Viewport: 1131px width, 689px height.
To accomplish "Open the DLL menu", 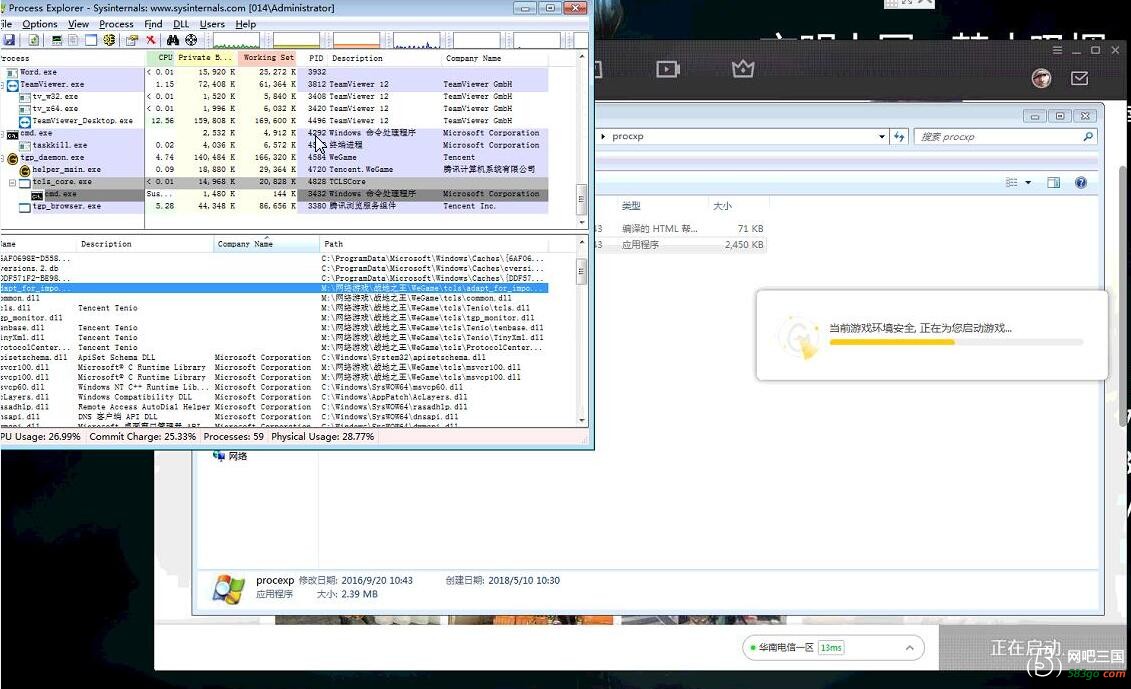I will click(x=181, y=24).
